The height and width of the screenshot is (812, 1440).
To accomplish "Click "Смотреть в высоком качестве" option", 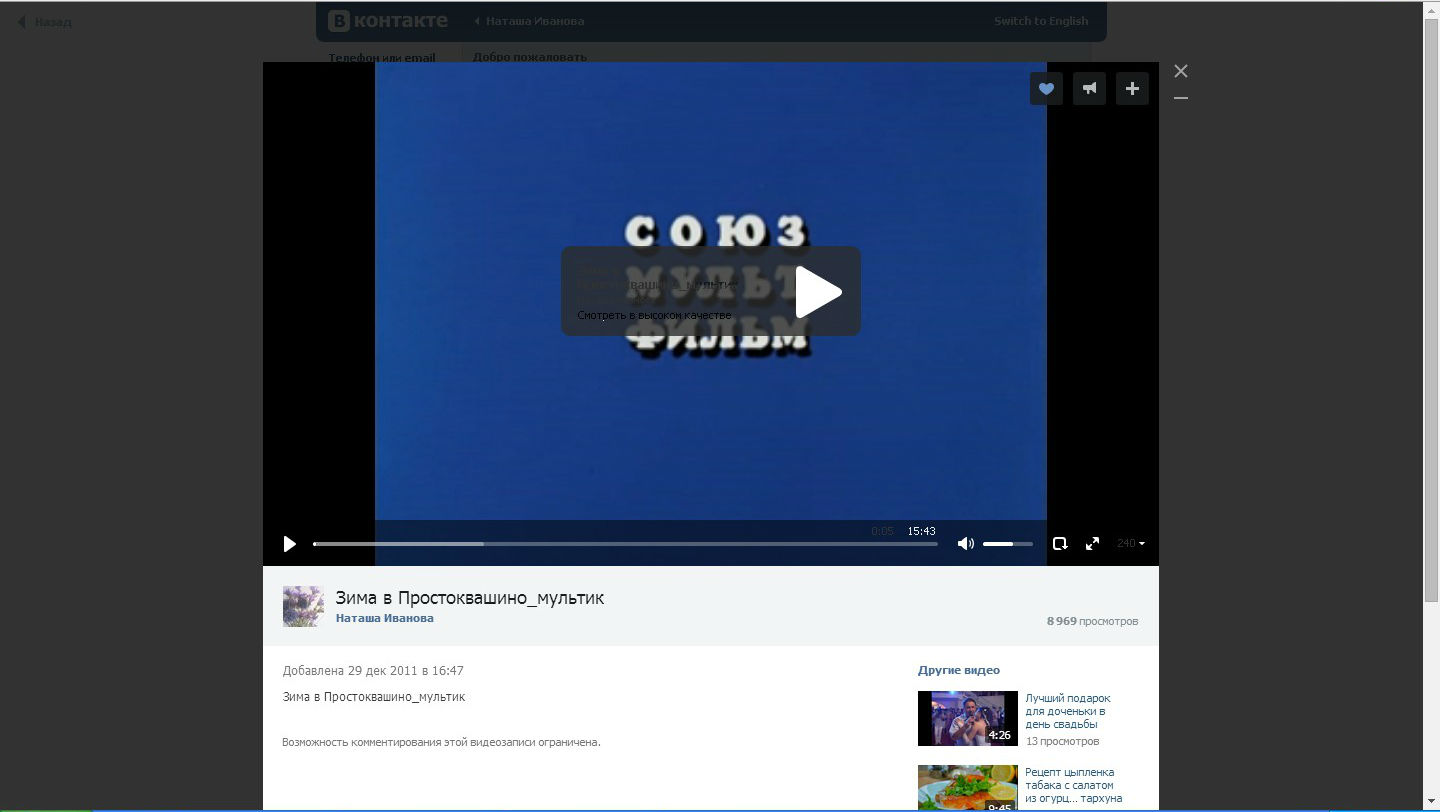I will 654,315.
